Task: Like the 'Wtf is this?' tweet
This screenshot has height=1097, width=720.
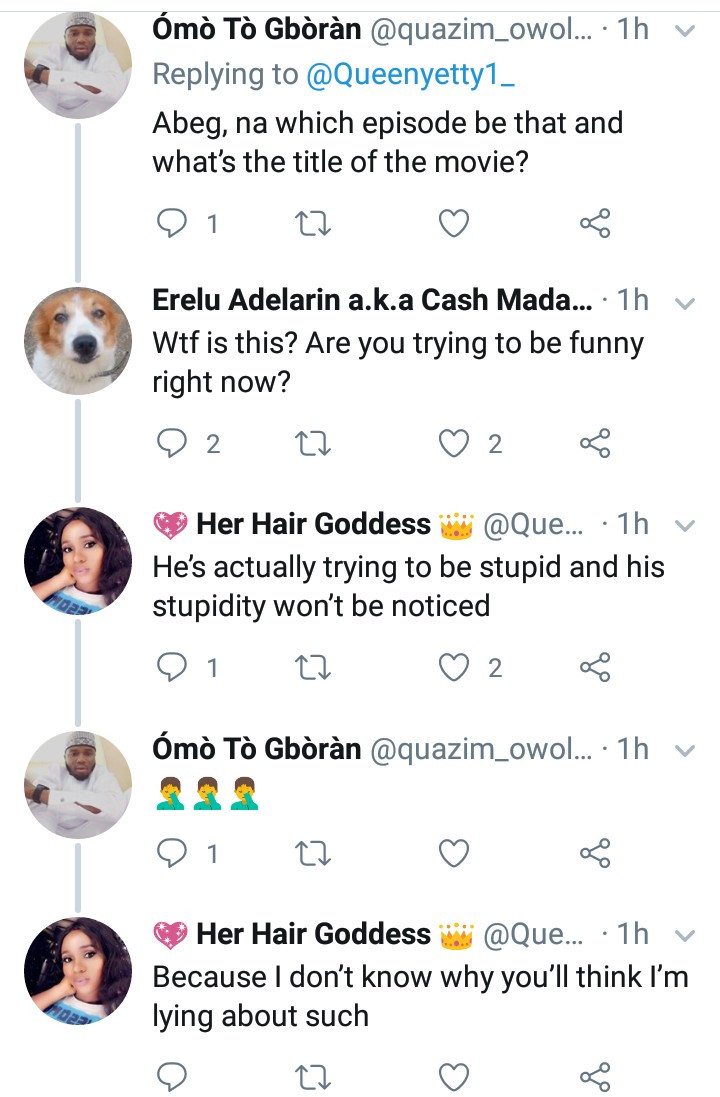Action: (455, 443)
